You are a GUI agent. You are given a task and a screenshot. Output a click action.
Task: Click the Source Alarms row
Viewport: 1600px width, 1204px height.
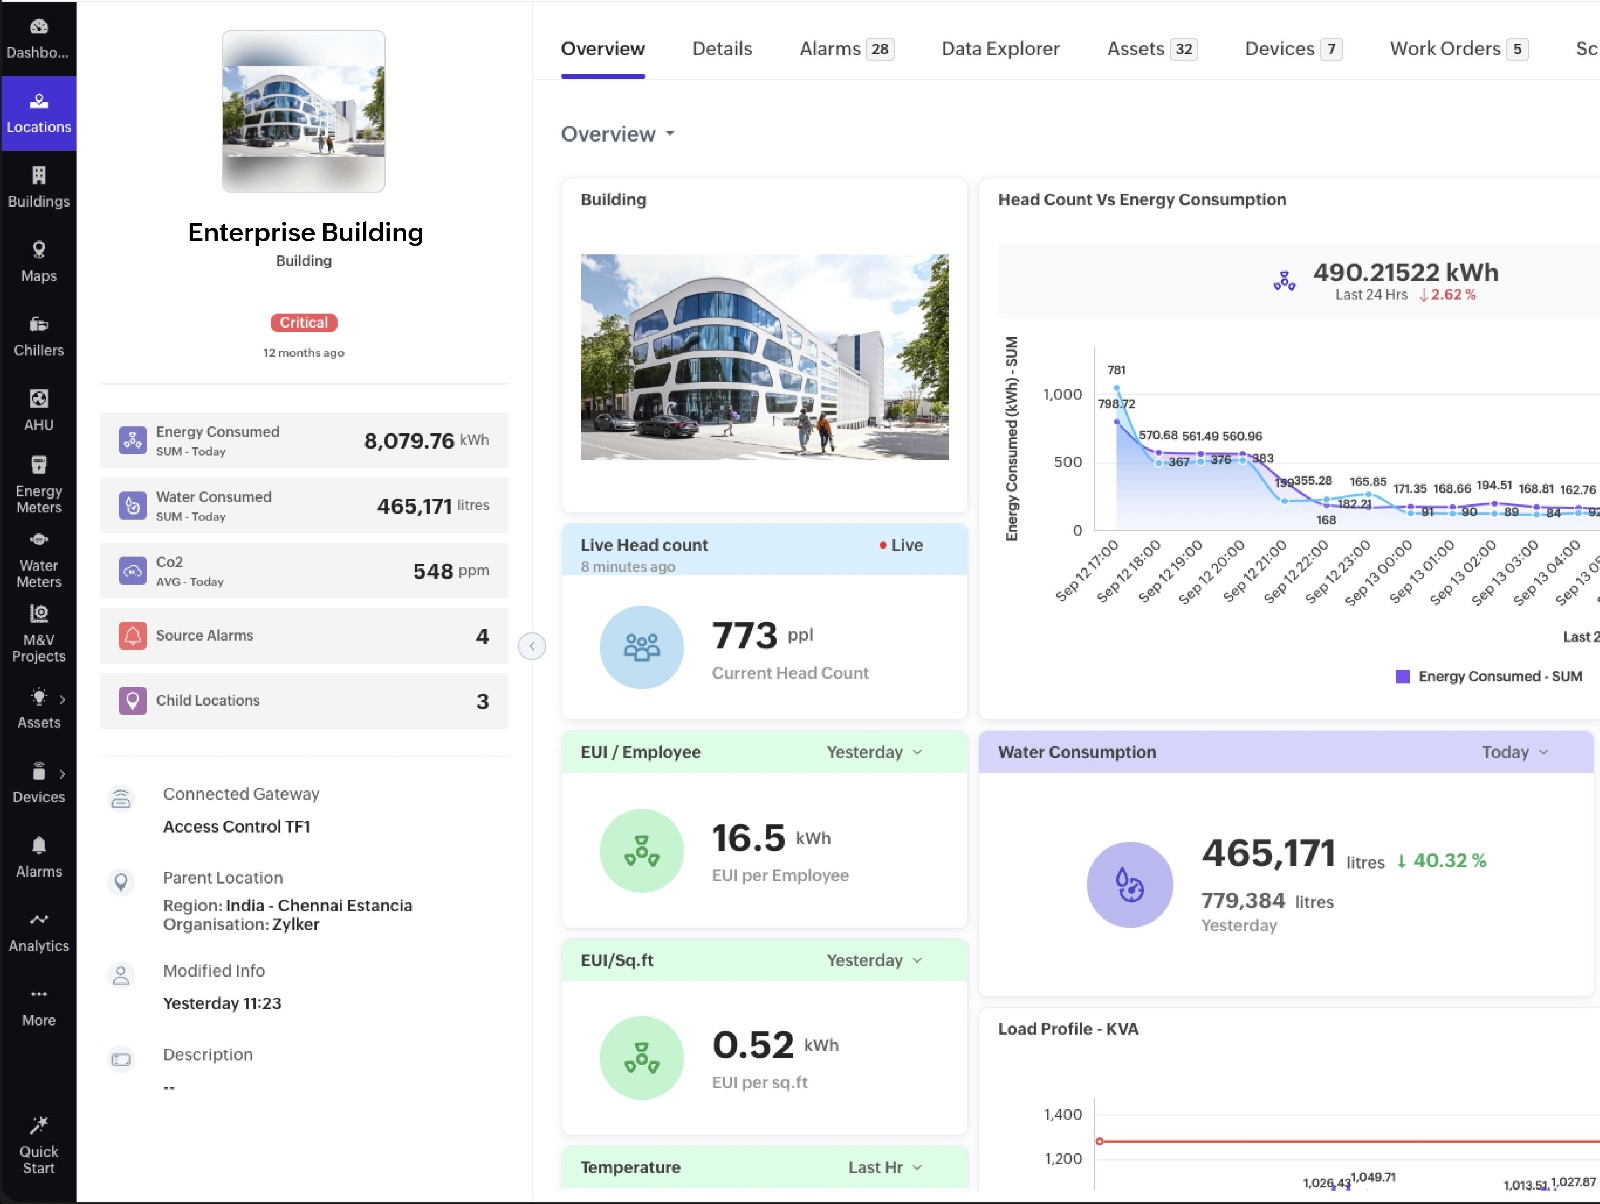pyautogui.click(x=304, y=636)
